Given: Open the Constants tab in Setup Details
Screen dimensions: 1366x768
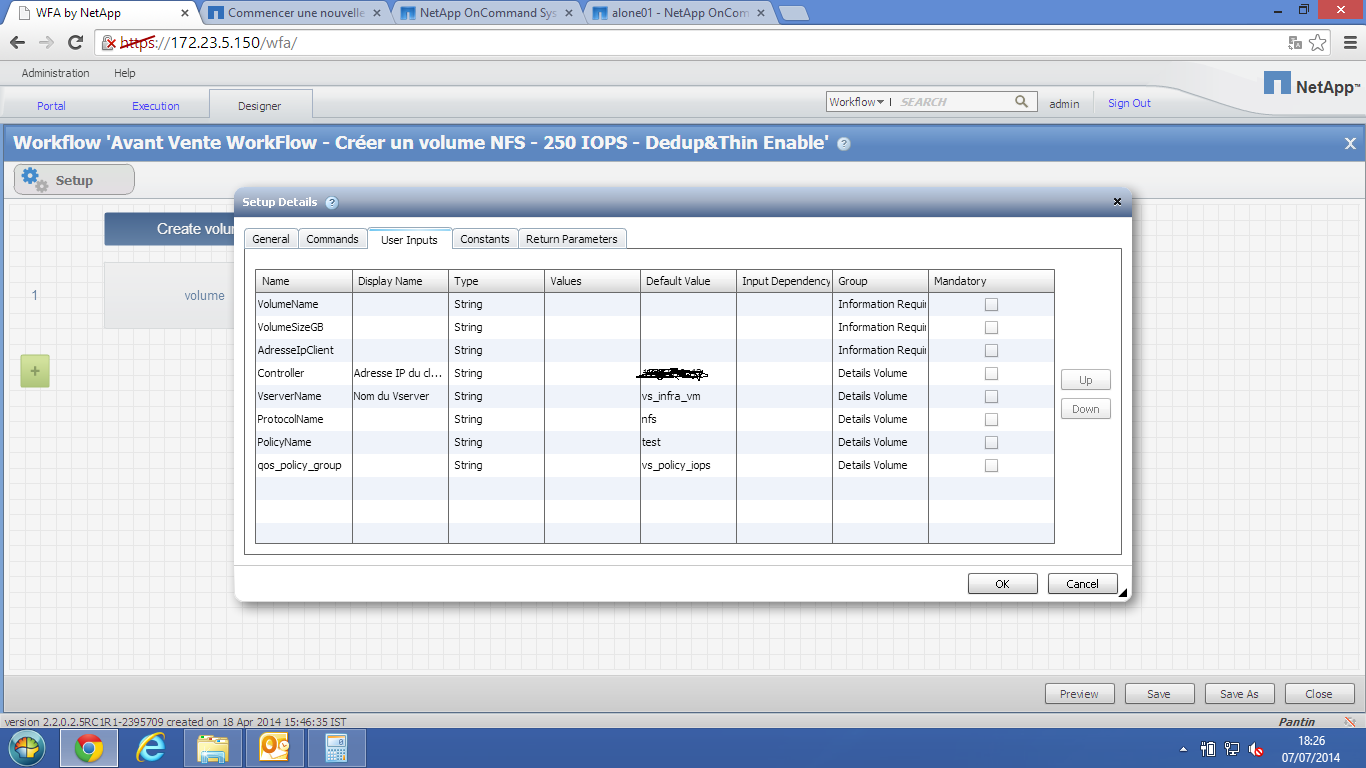Looking at the screenshot, I should (485, 239).
